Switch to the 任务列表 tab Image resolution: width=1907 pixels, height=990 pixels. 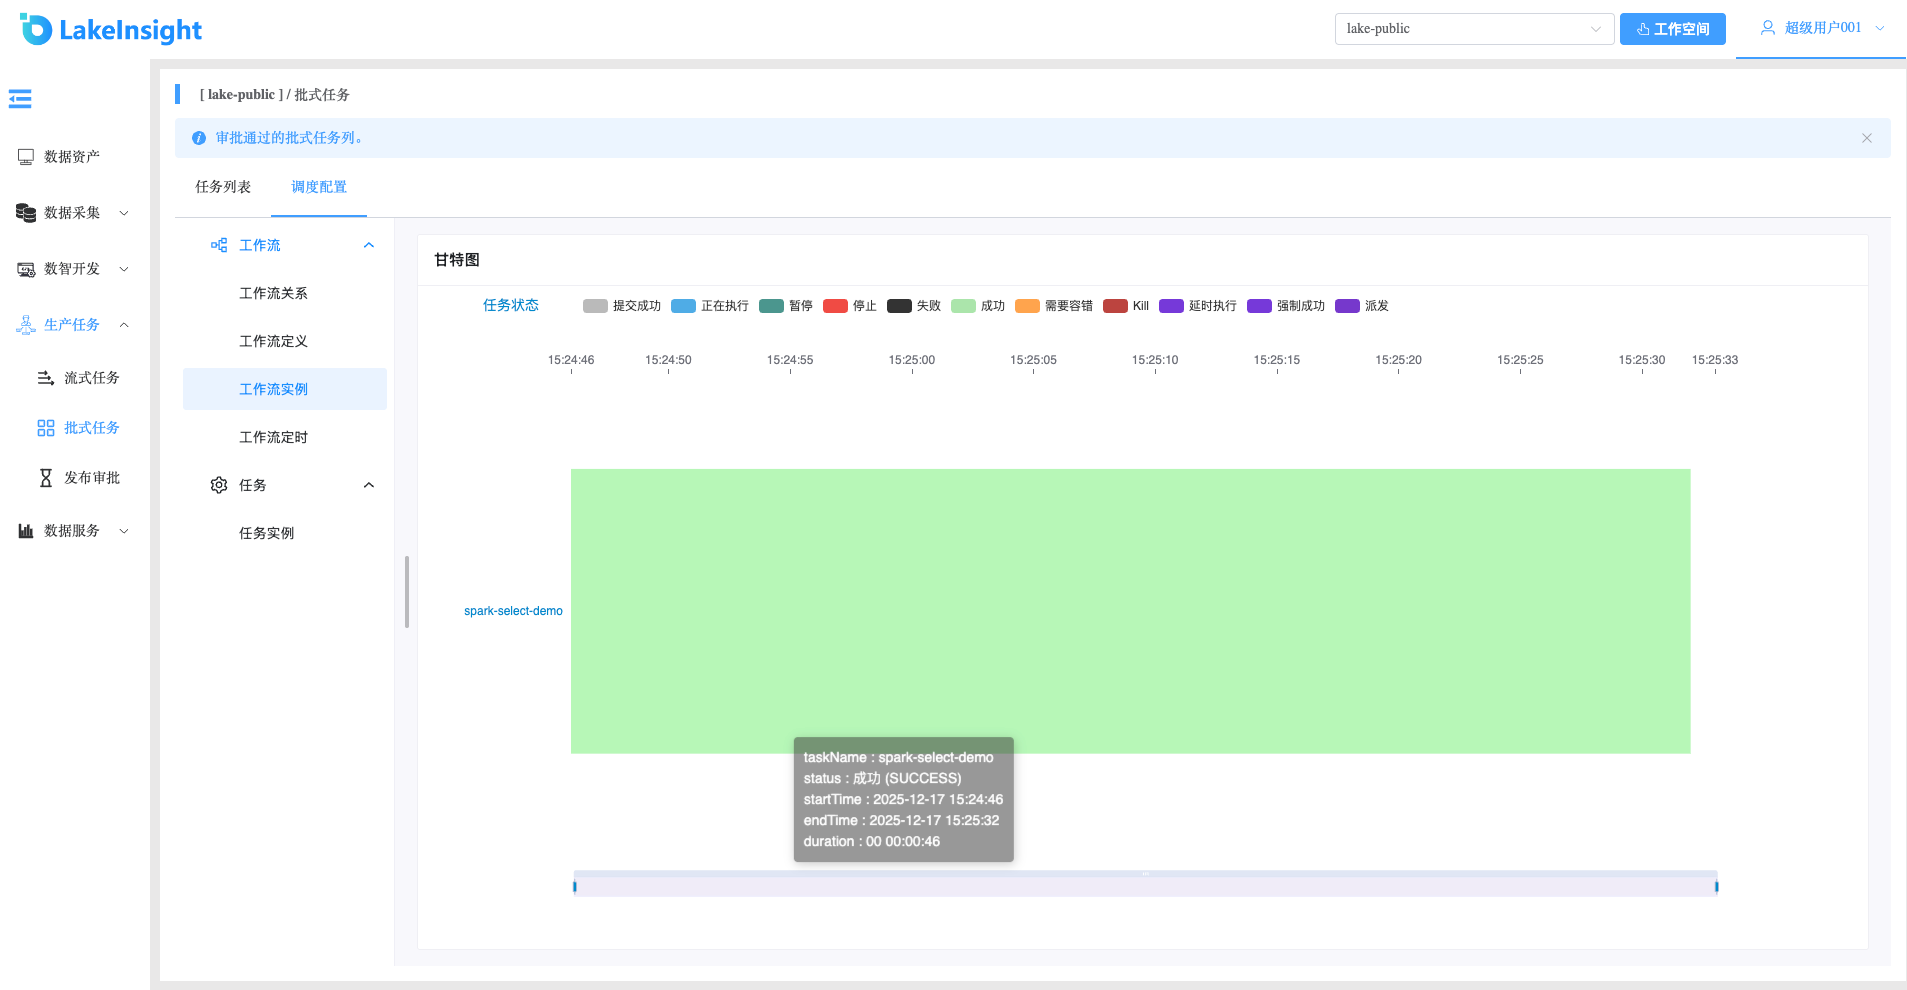point(223,187)
